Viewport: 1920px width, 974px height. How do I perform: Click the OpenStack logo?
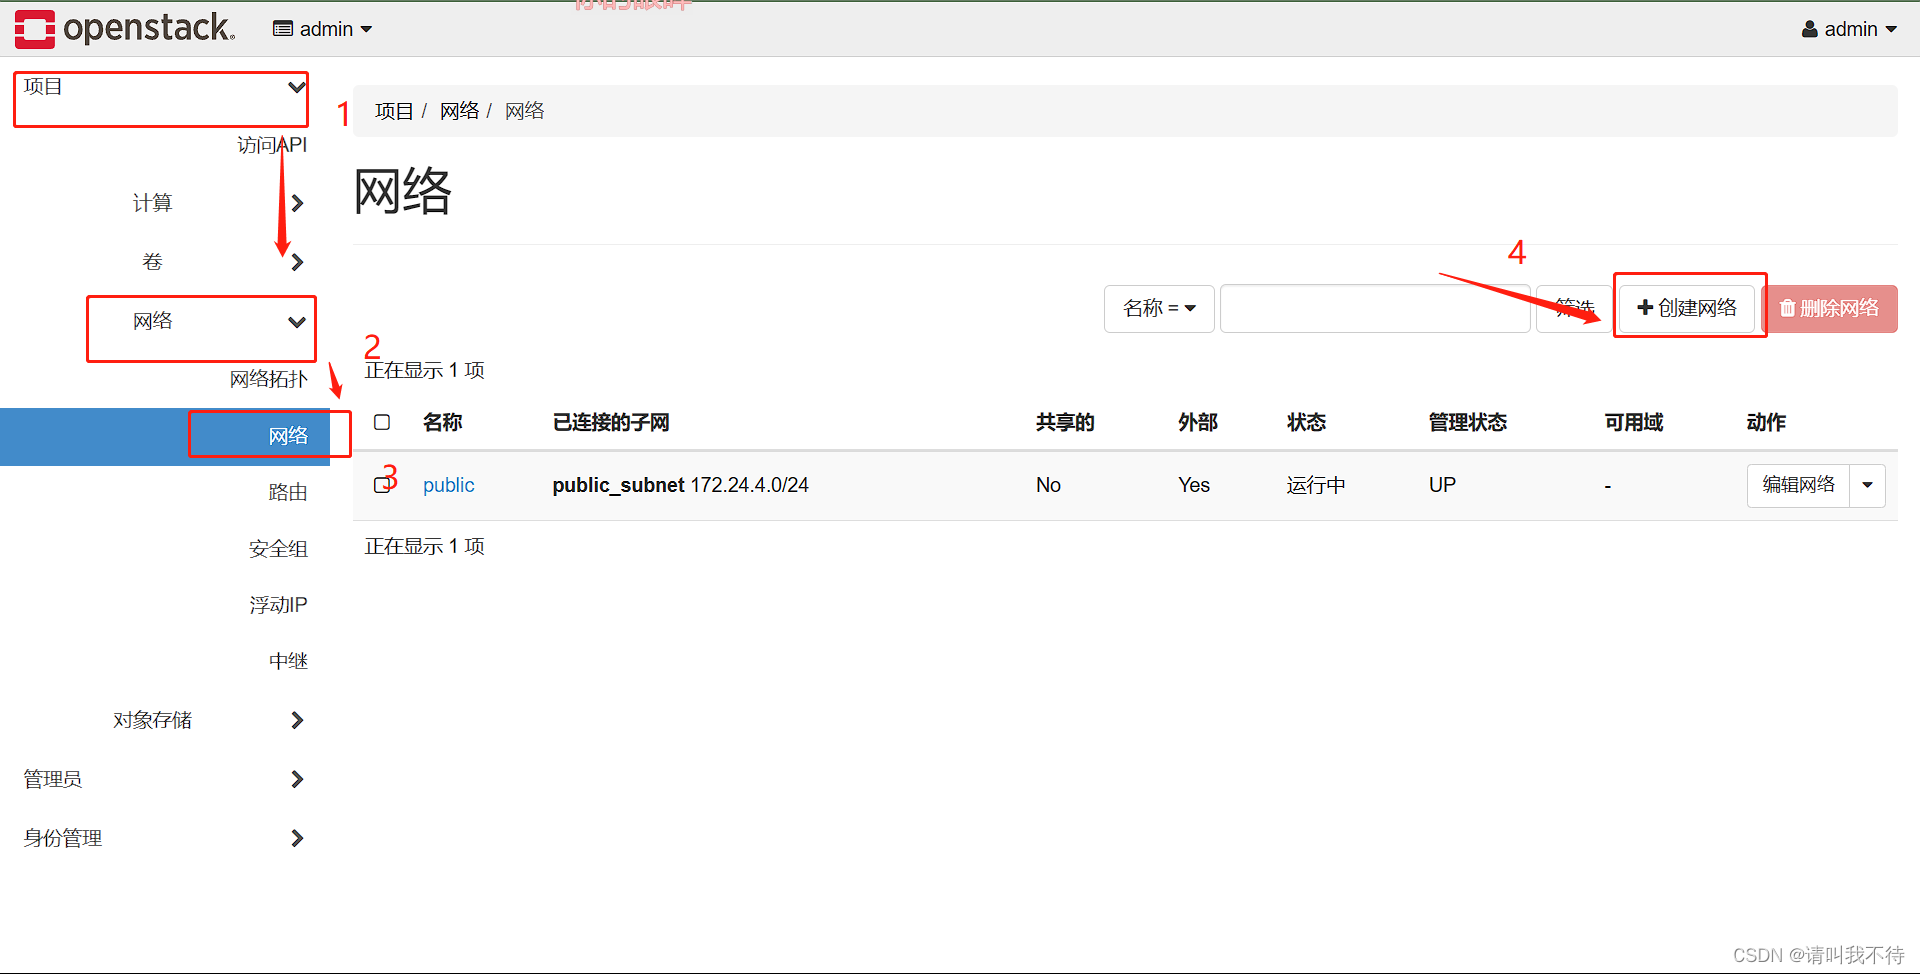click(x=125, y=29)
